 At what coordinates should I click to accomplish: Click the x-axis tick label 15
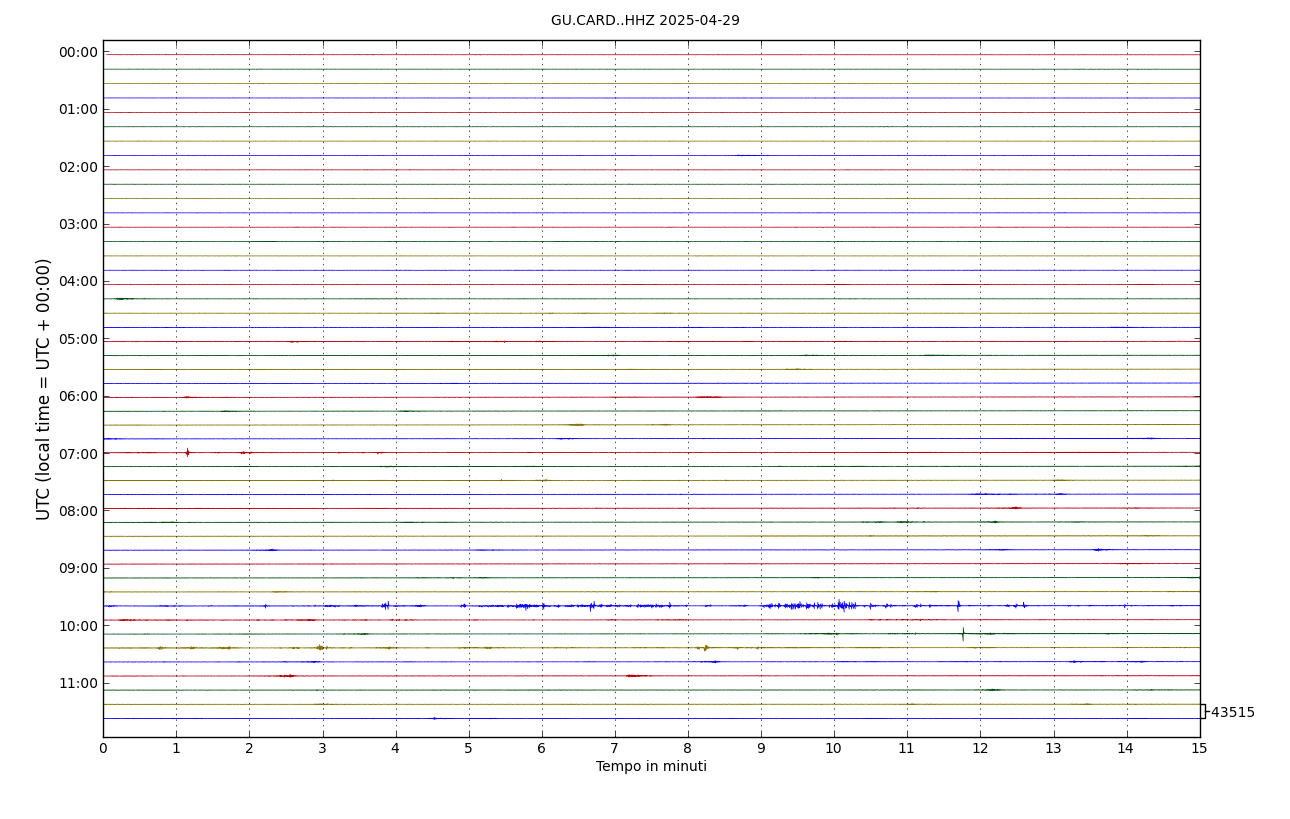1200,749
